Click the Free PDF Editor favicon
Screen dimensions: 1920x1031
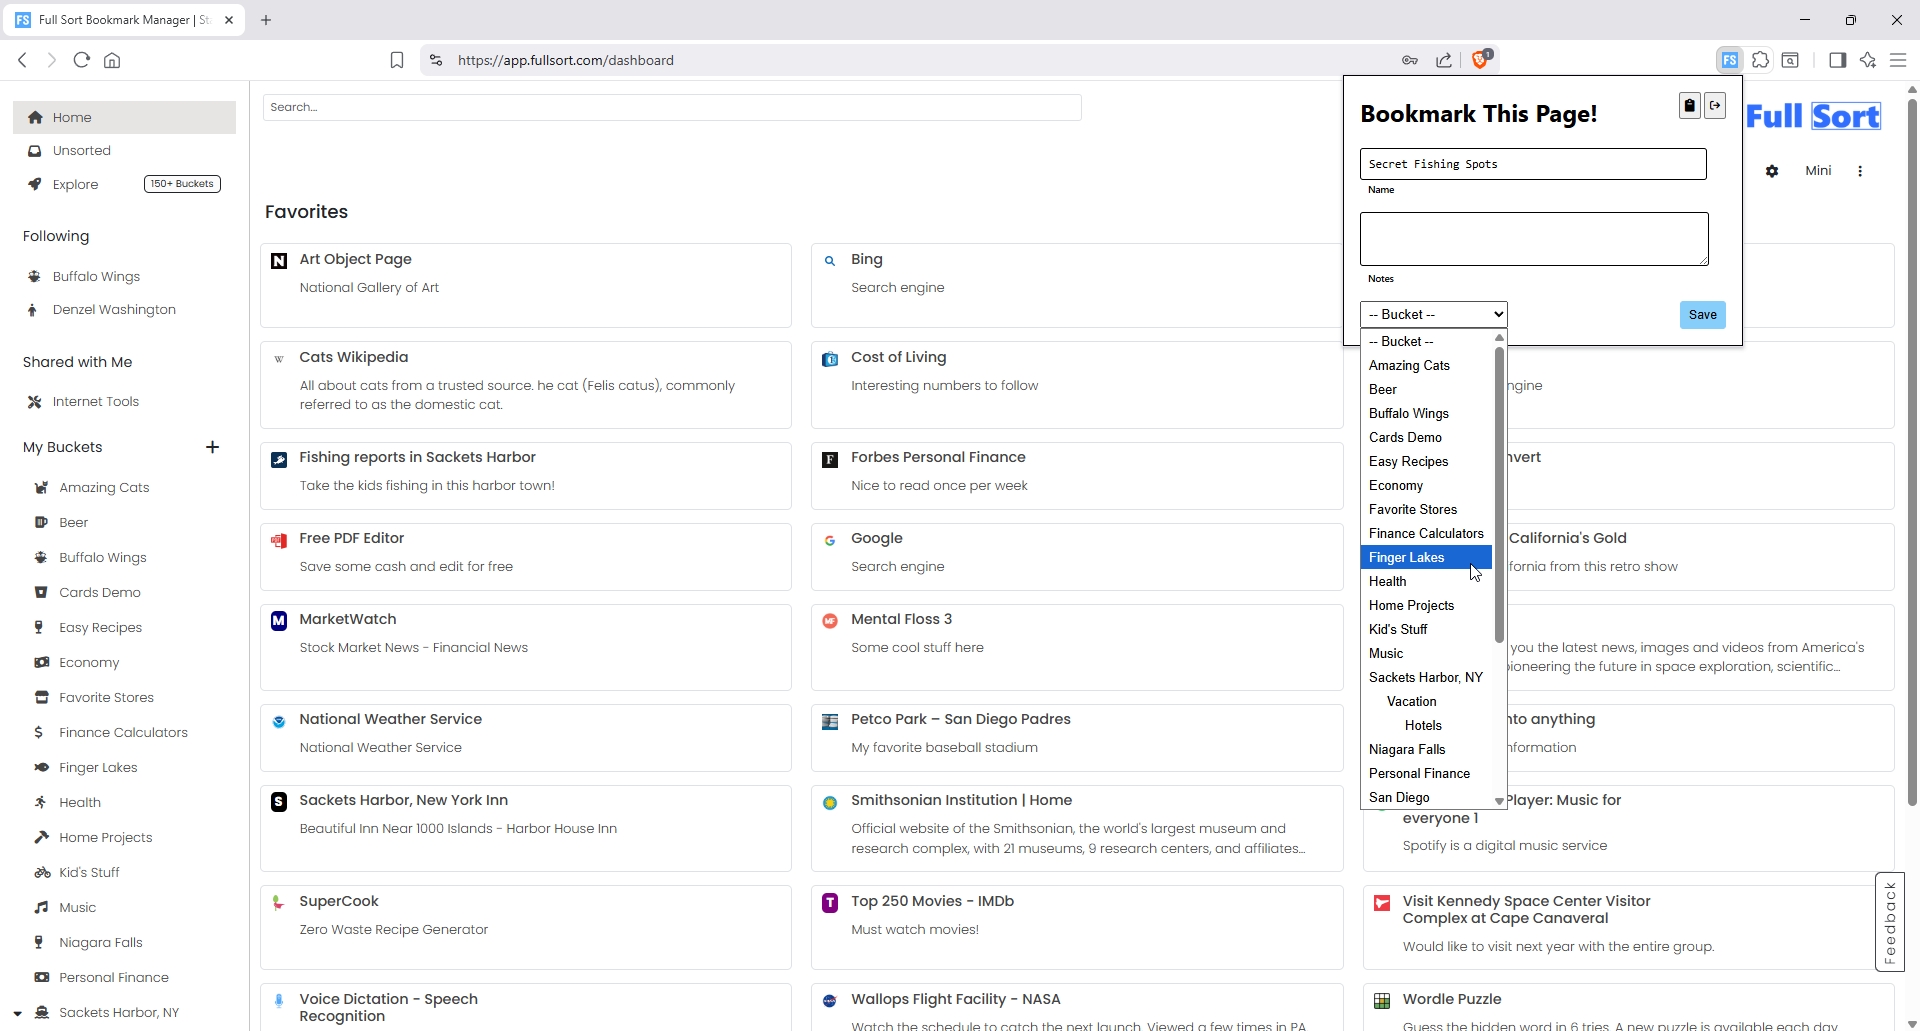pos(279,540)
